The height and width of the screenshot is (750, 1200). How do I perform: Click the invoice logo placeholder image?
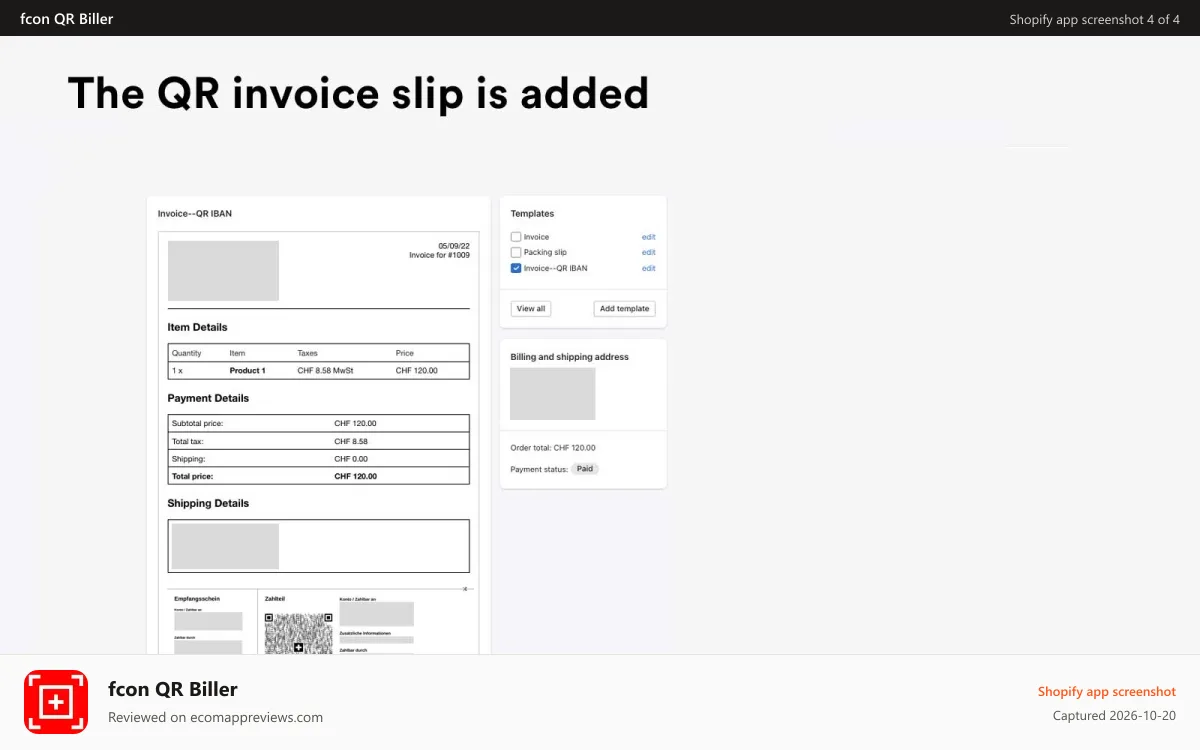(x=223, y=270)
